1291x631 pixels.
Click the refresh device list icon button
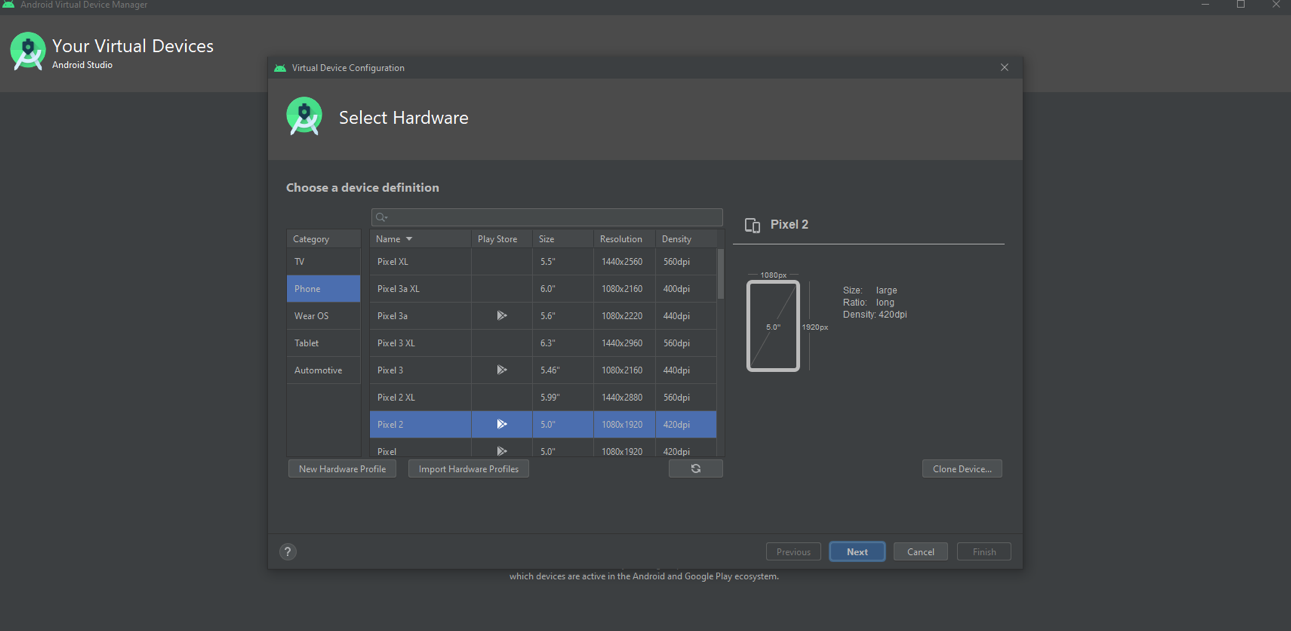[x=695, y=469]
